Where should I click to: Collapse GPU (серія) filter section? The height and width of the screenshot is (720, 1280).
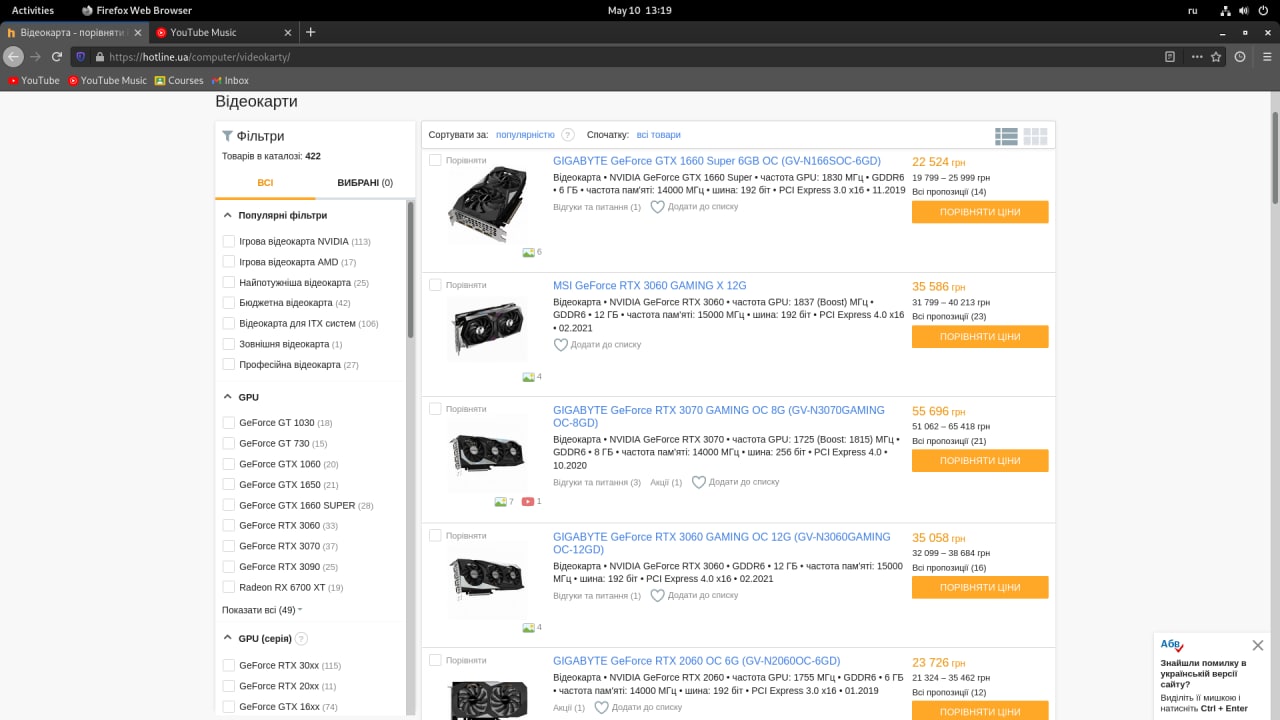click(228, 638)
